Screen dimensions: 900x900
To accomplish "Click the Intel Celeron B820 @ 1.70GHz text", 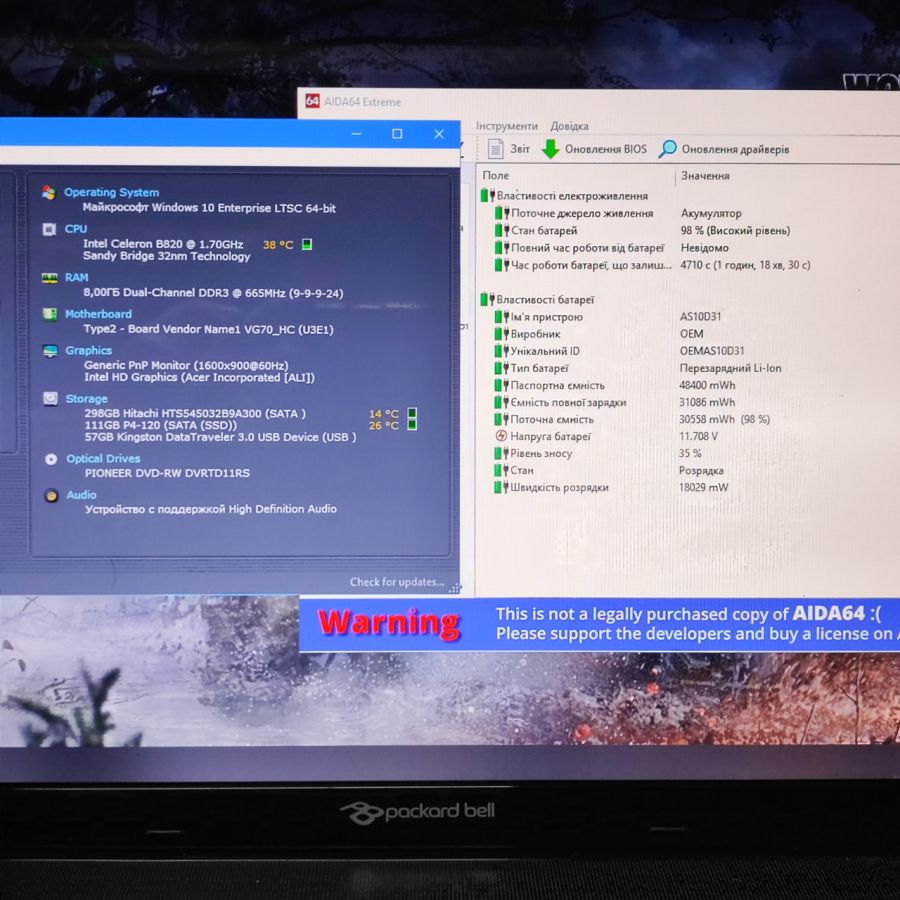I will [163, 244].
